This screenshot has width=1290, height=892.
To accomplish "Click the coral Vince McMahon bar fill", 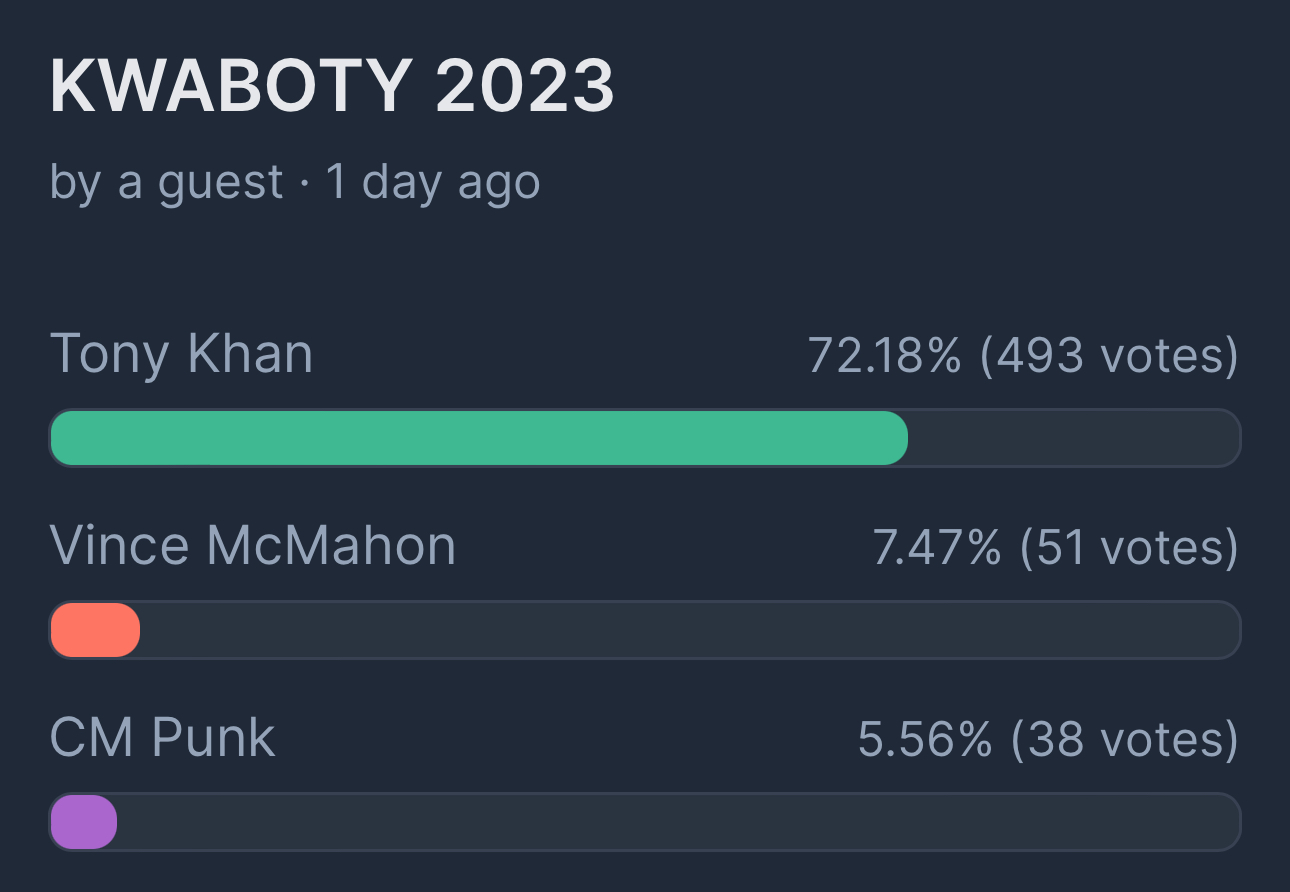I will 94,630.
